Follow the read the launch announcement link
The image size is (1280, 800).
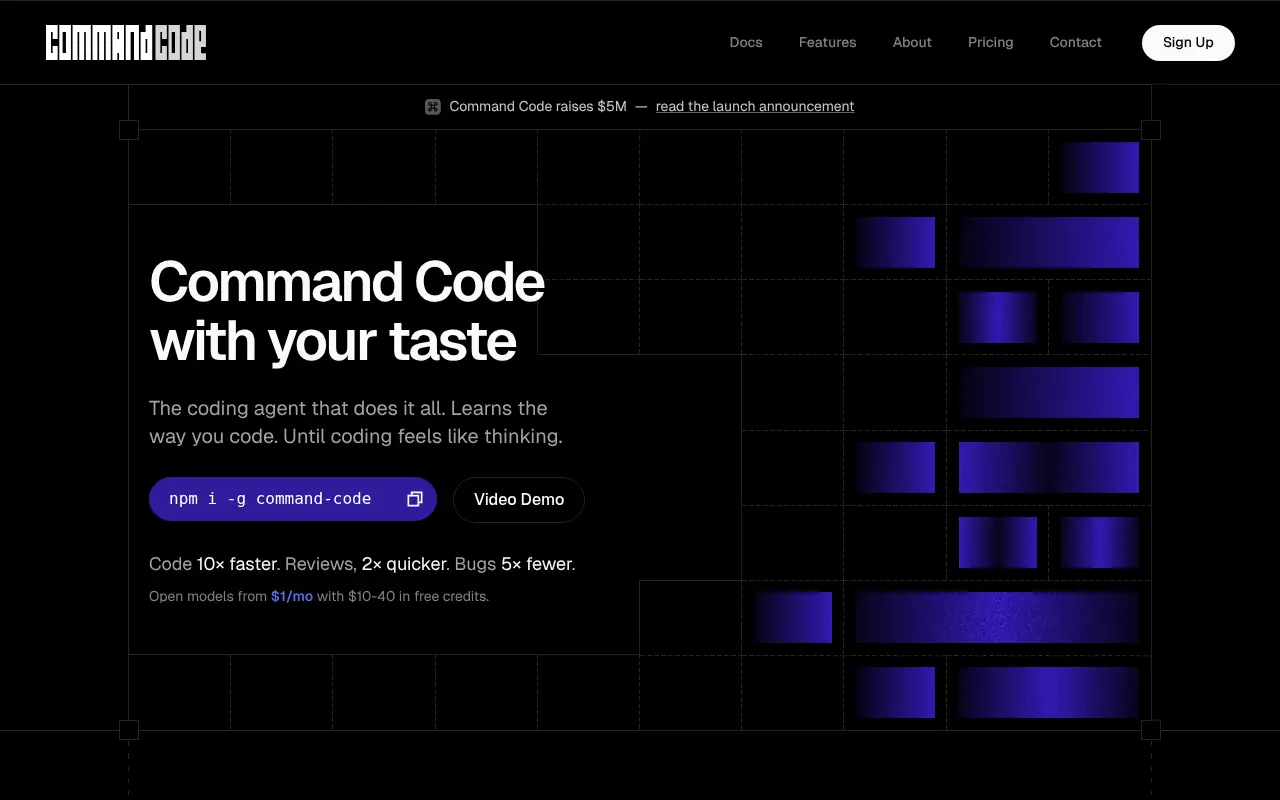(755, 106)
